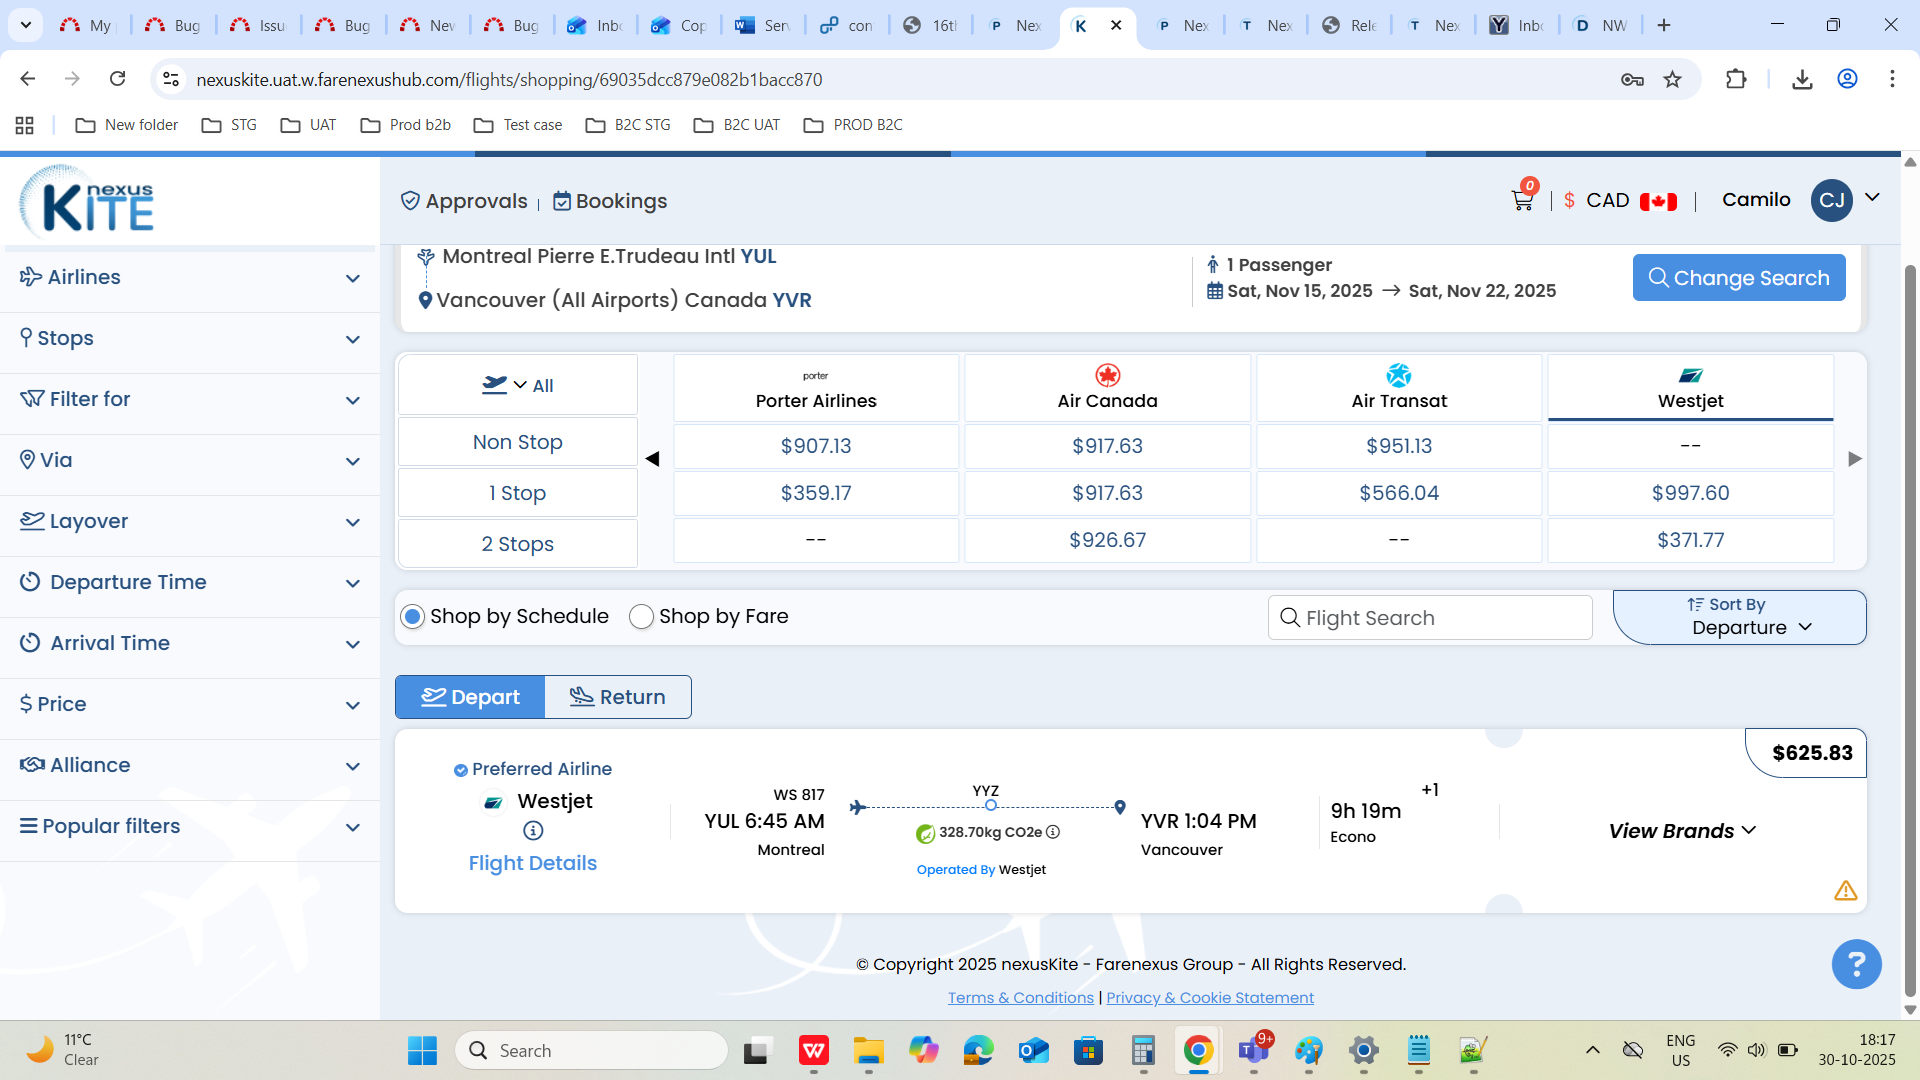Open the Flight Details link

pyautogui.click(x=532, y=863)
